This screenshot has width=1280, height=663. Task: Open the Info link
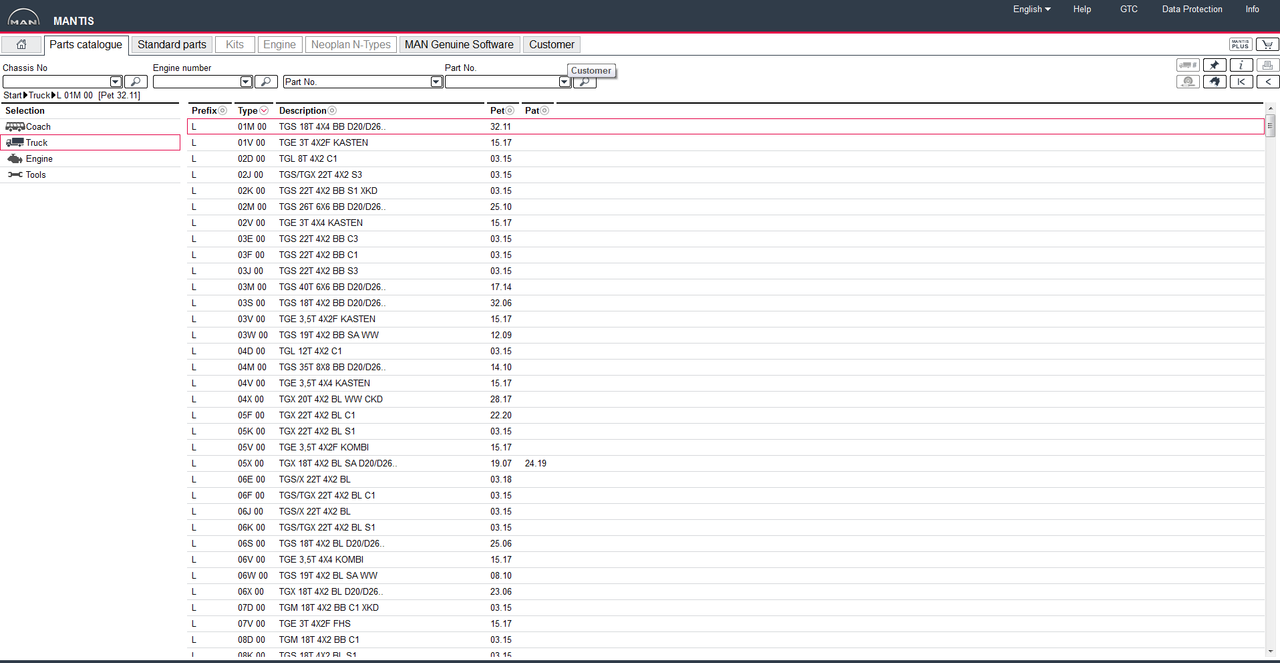coord(1252,9)
